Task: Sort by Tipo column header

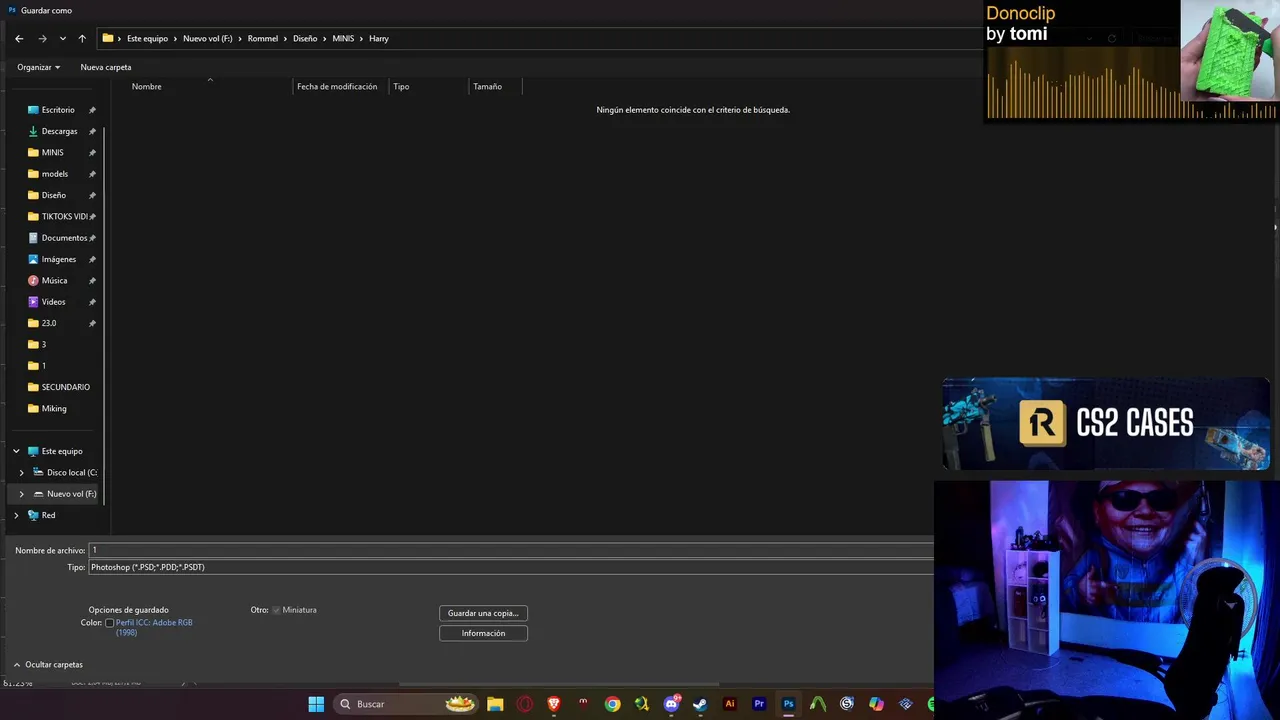Action: point(401,86)
